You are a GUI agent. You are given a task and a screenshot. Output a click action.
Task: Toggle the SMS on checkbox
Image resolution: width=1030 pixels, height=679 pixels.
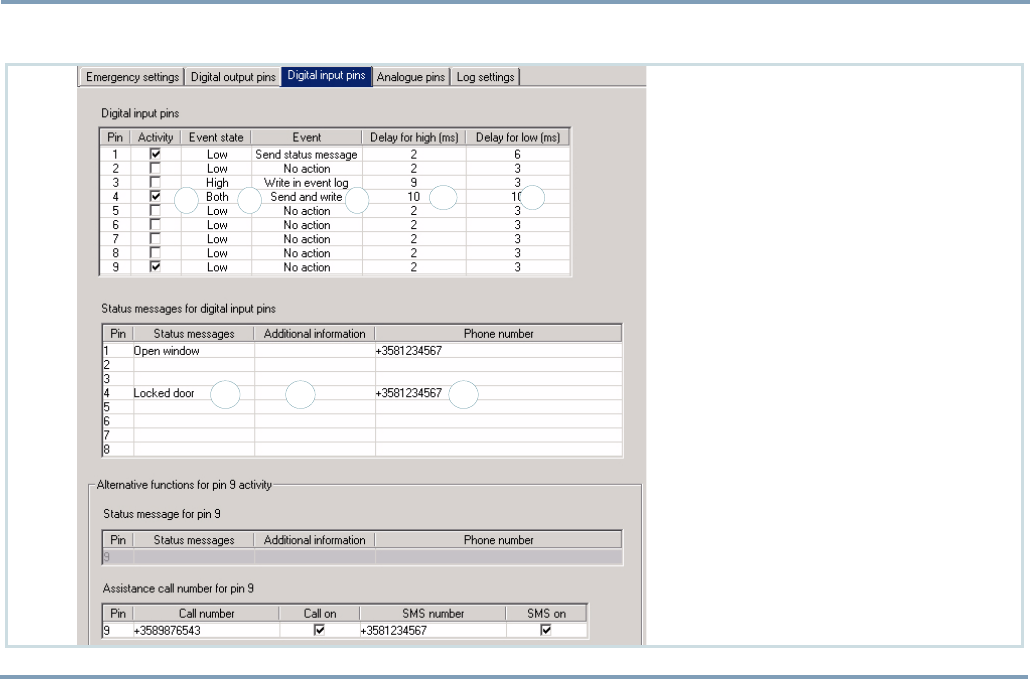point(546,630)
